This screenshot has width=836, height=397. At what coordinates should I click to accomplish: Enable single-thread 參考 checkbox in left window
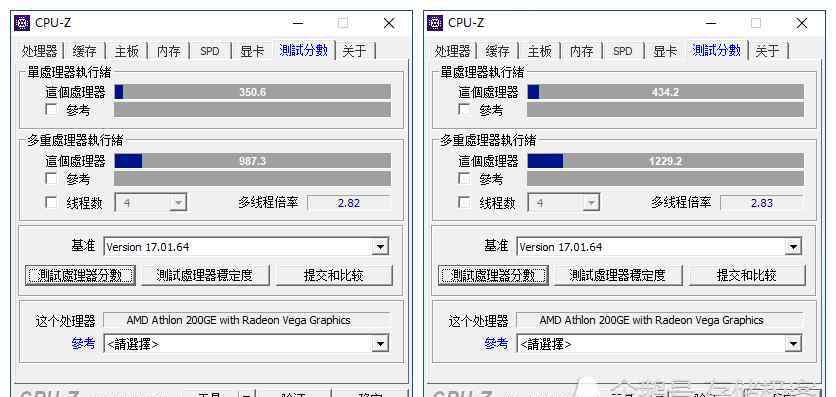tap(52, 110)
